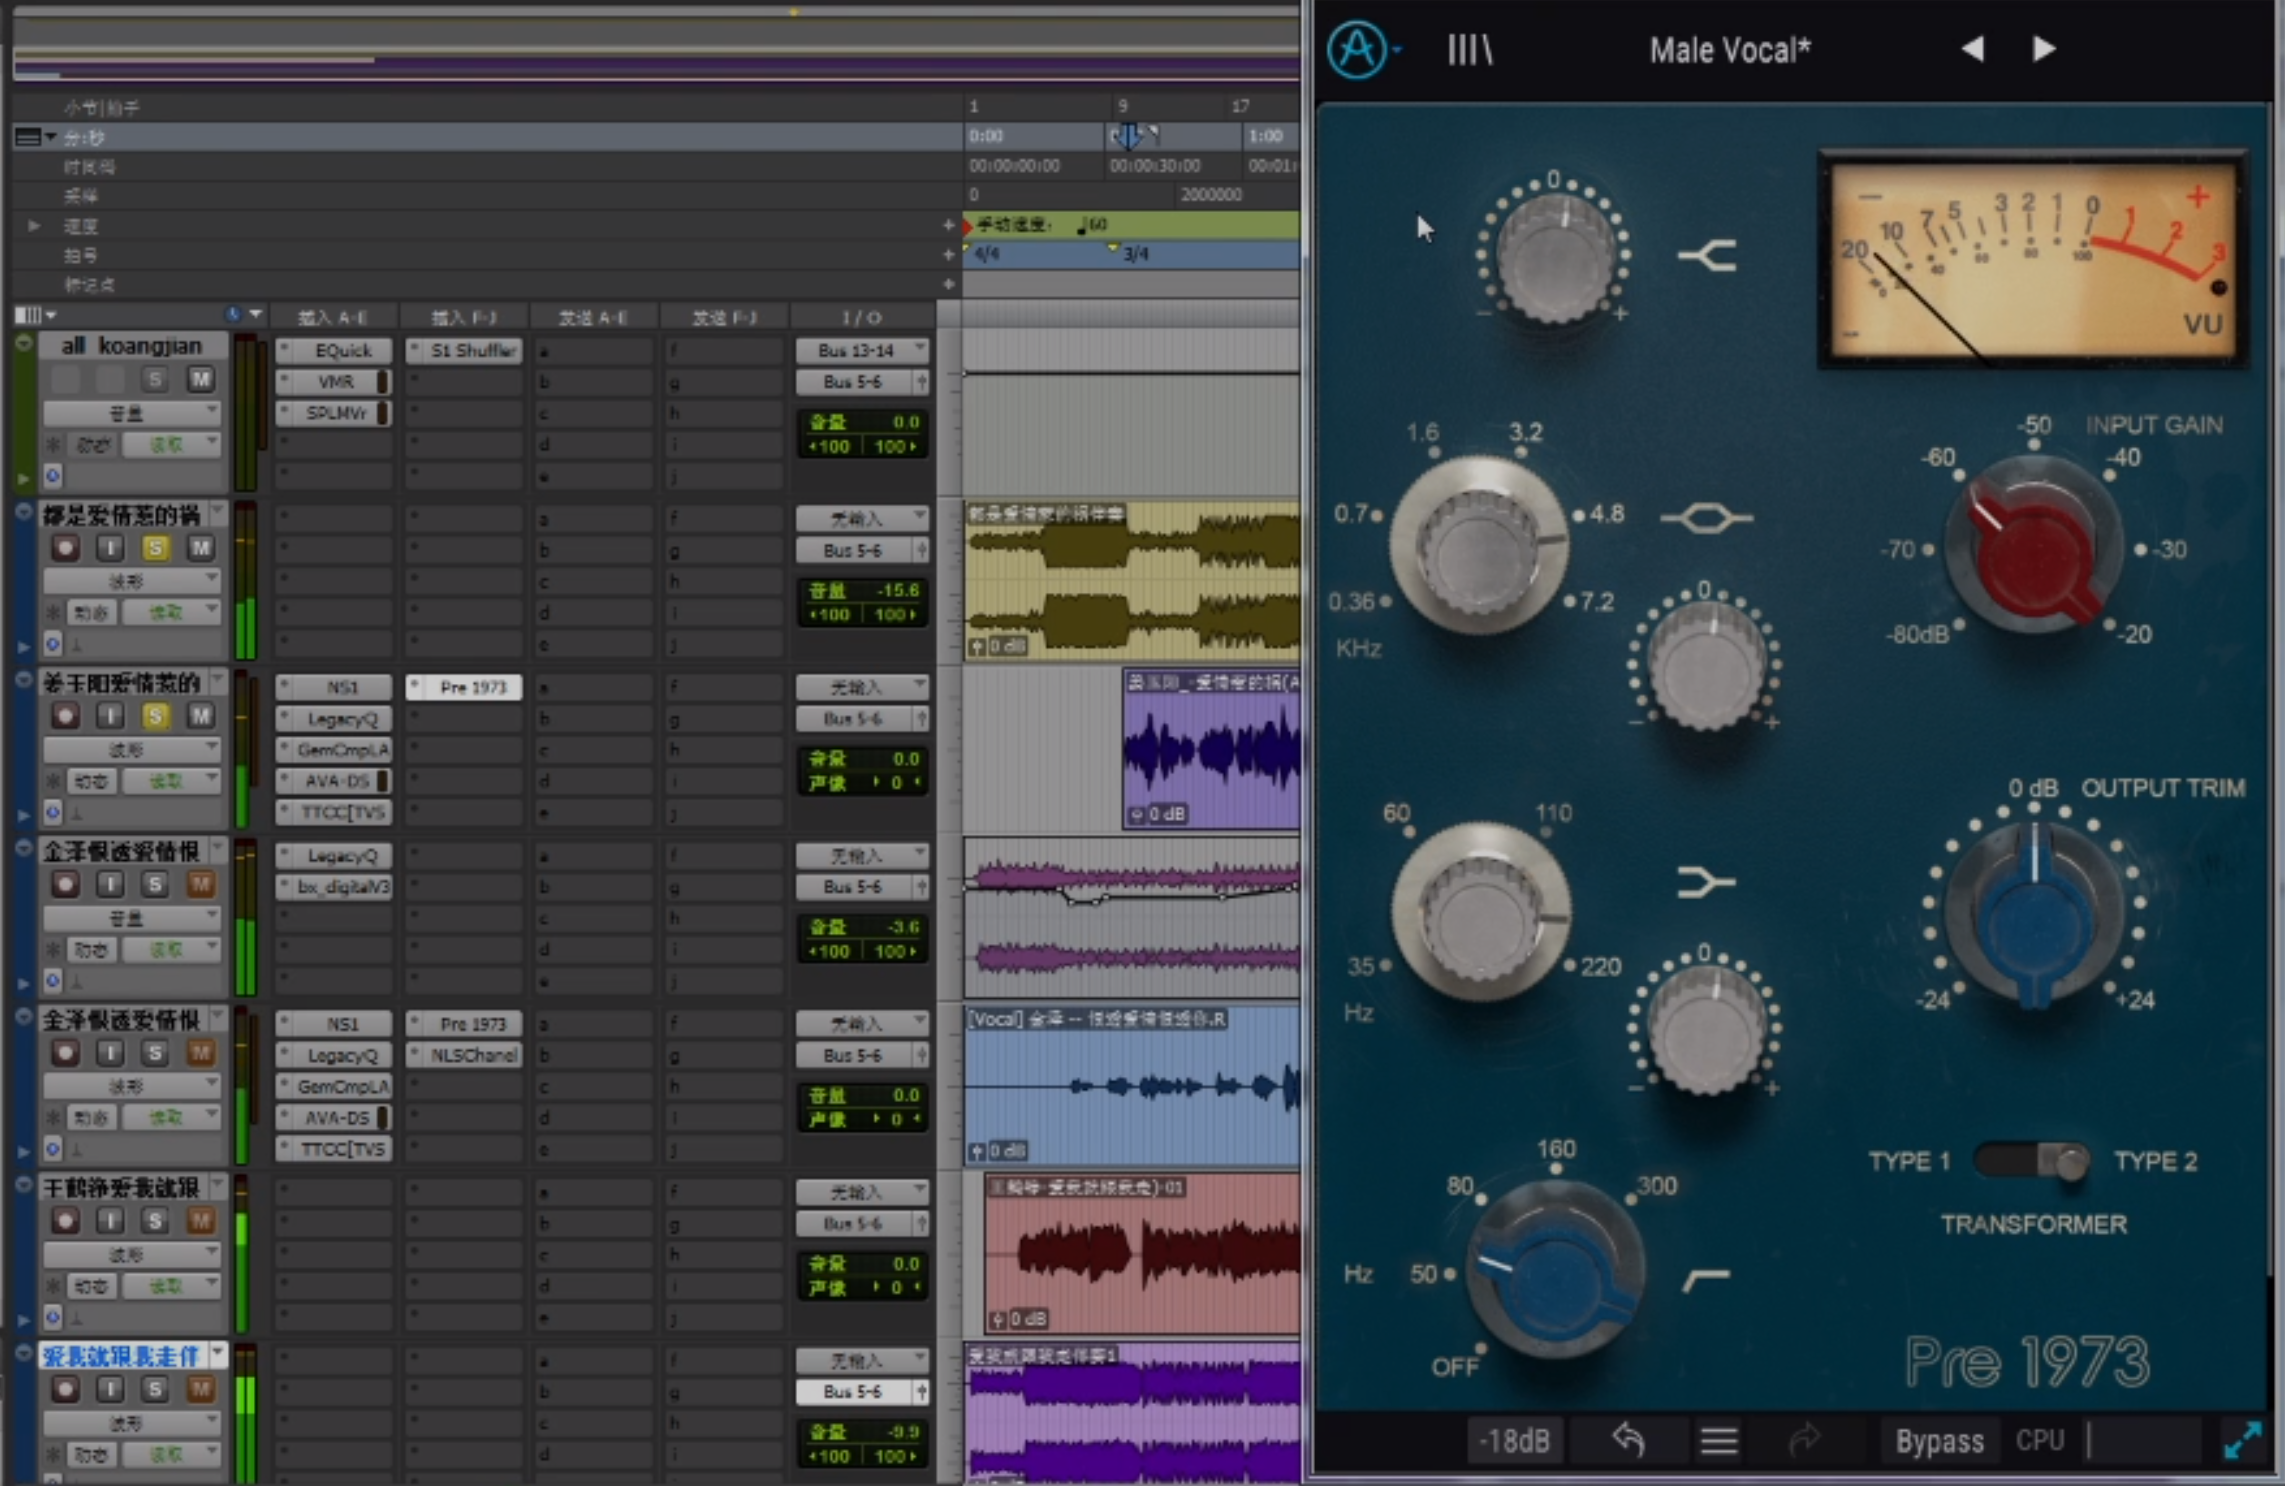This screenshot has width=2285, height=1486.
Task: Open the preset browser library icon
Action: pos(1469,49)
